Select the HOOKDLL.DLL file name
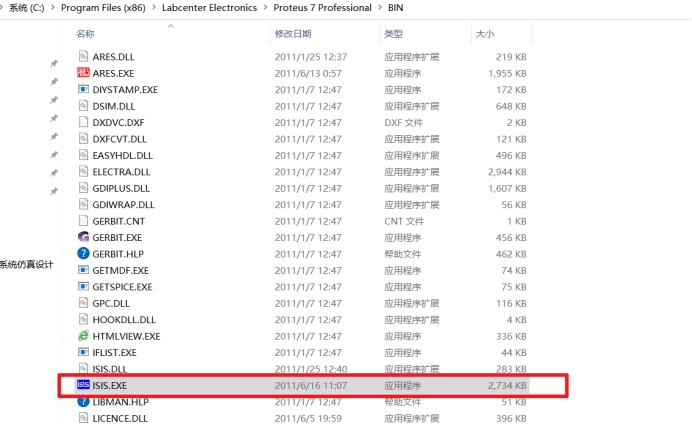The width and height of the screenshot is (692, 427). [124, 319]
